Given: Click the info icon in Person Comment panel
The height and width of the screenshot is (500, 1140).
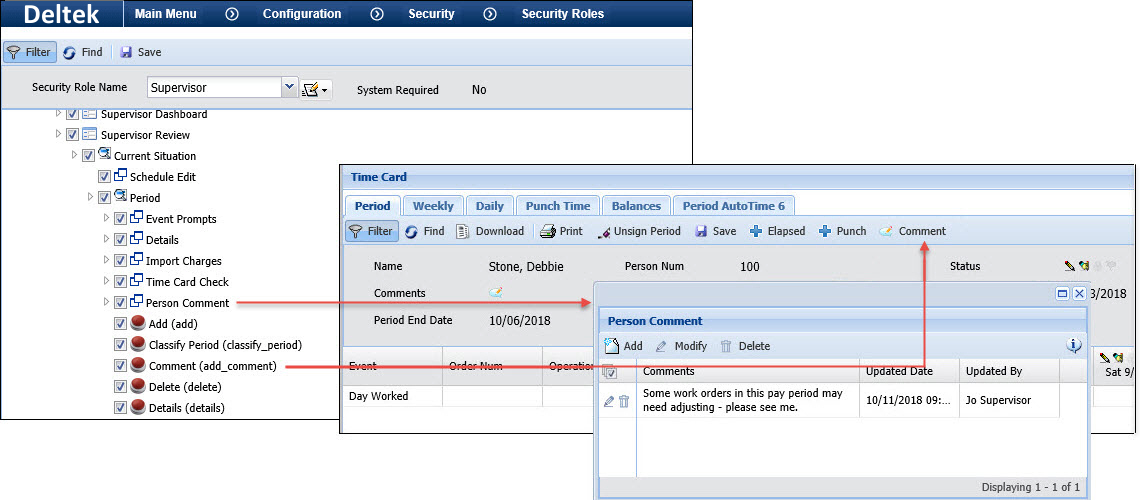Looking at the screenshot, I should coord(1075,345).
